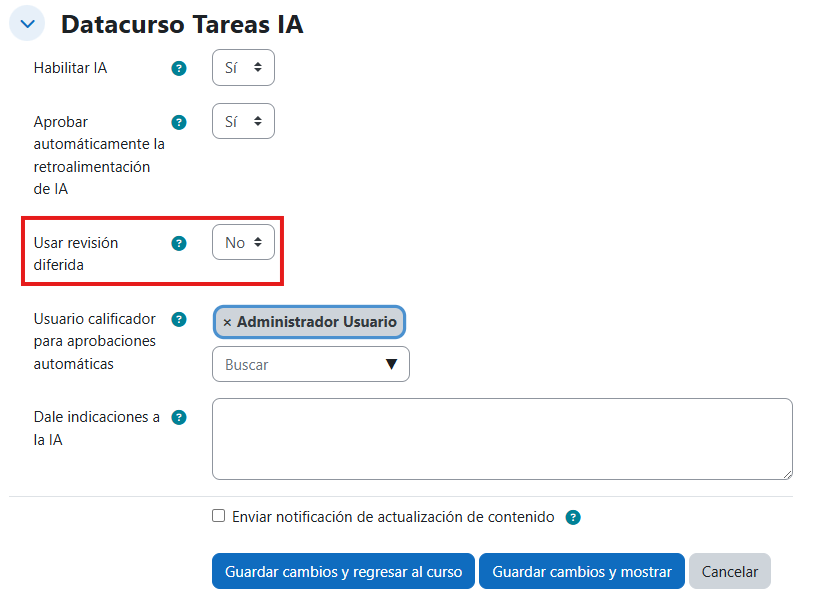Click the Datacurso Tareas IA heading
819x607 pixels.
[182, 24]
